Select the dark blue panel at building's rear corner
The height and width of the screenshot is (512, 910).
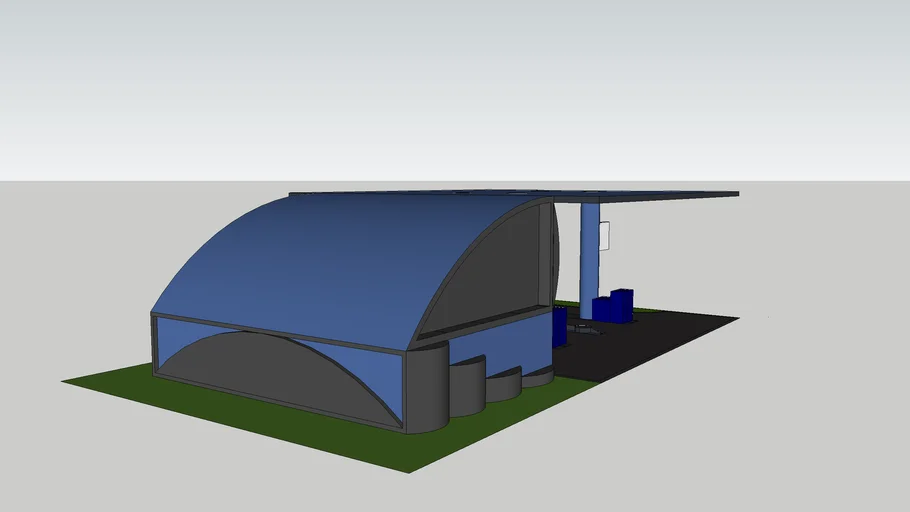pyautogui.click(x=559, y=325)
